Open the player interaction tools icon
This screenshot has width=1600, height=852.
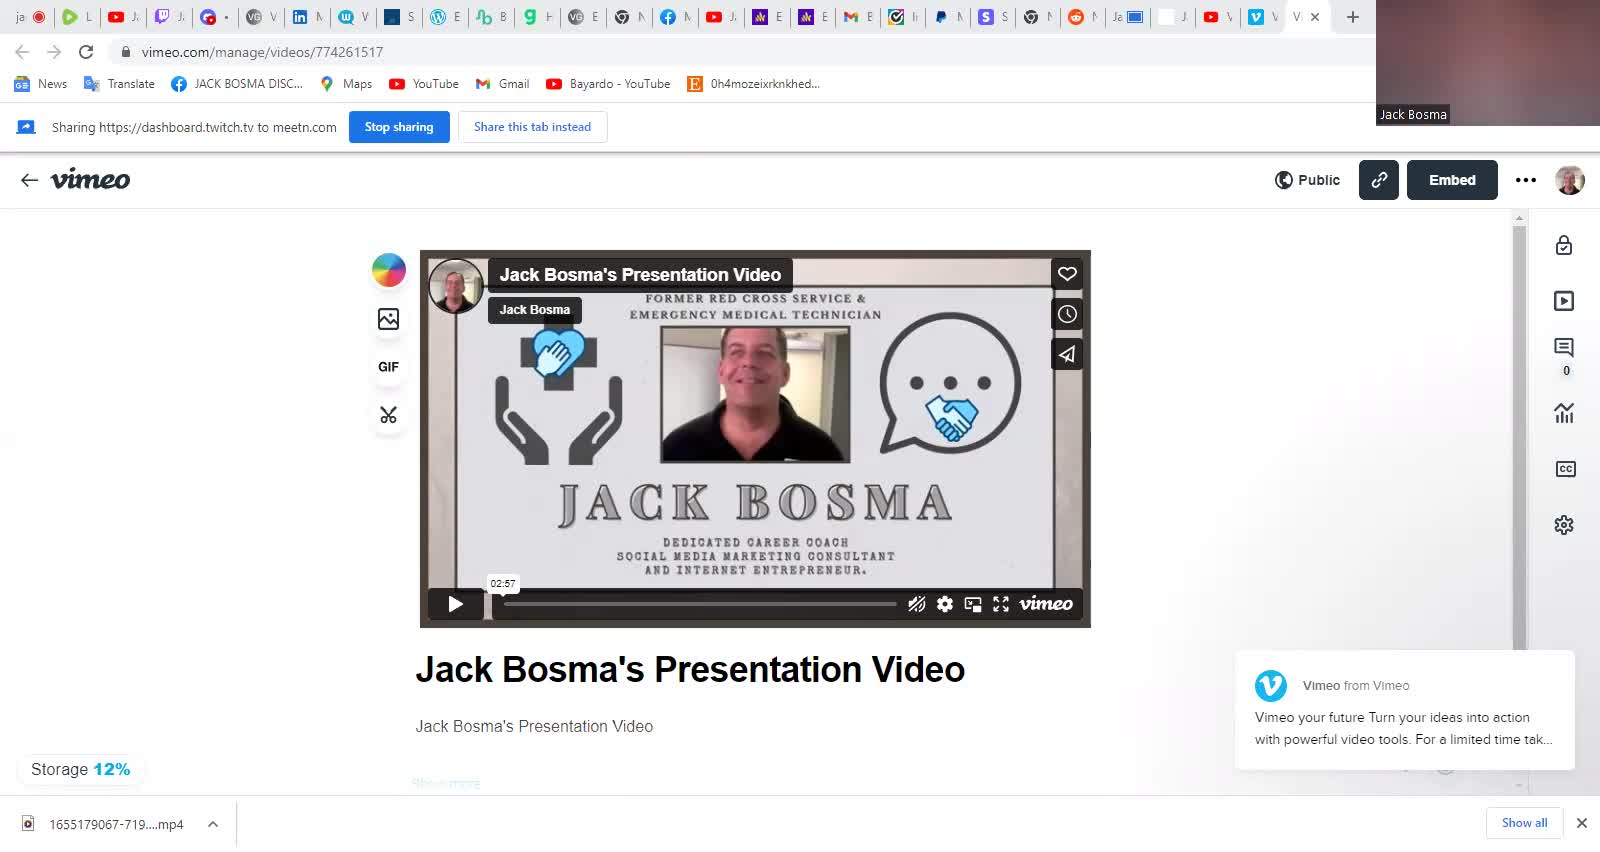1564,301
